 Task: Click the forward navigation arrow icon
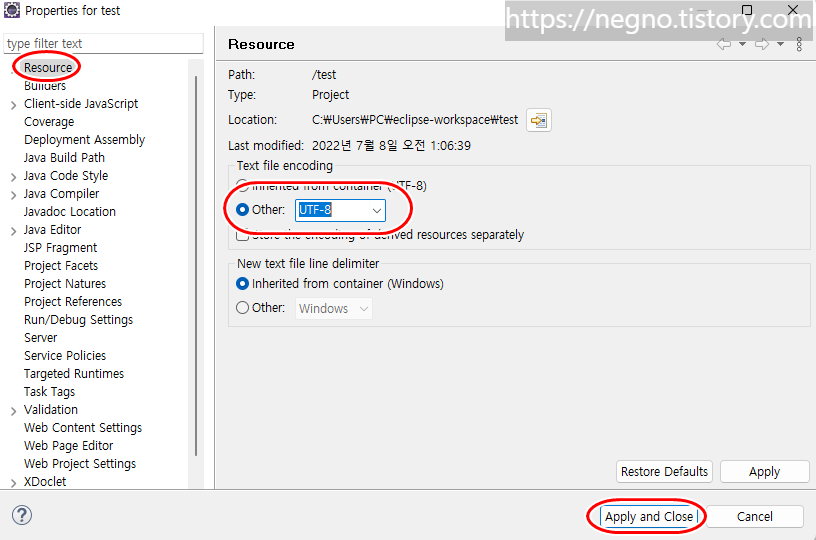point(762,44)
